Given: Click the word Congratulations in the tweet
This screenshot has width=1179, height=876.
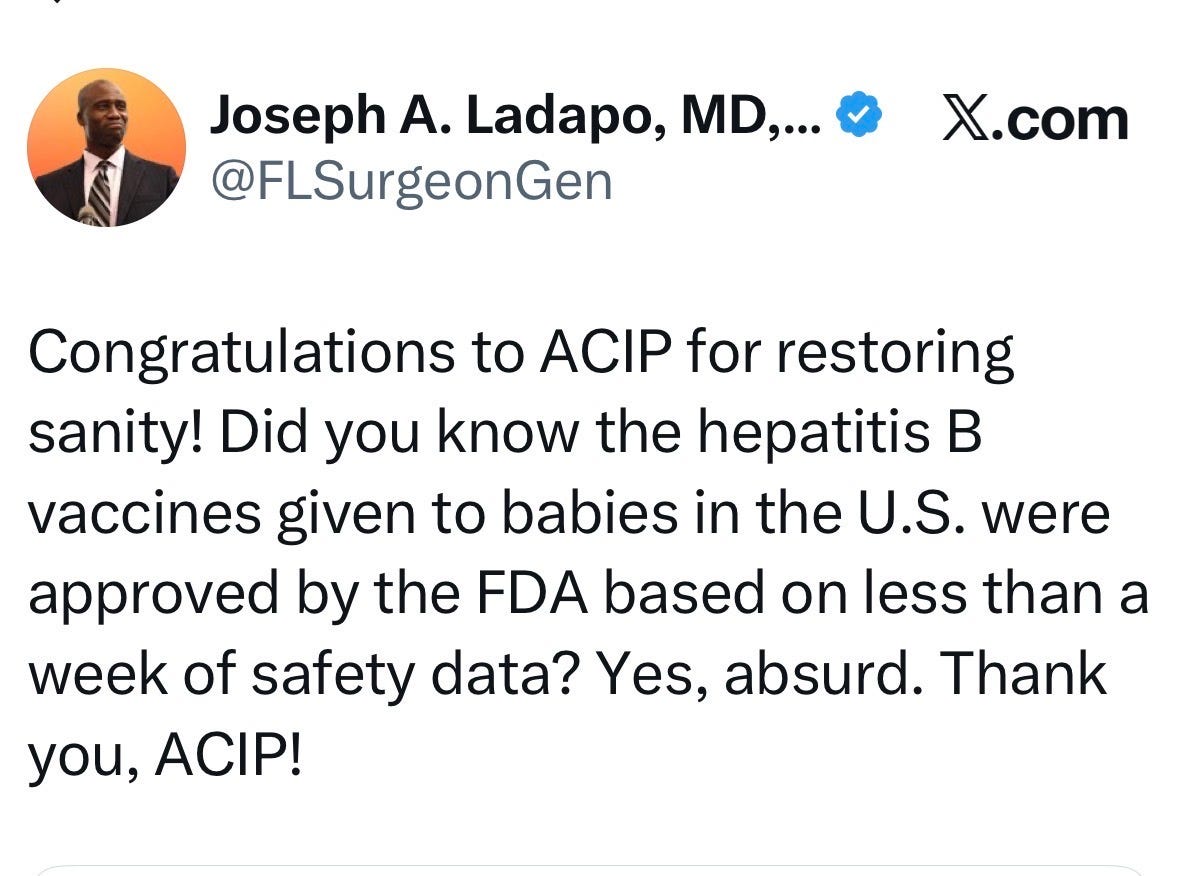Looking at the screenshot, I should (242, 353).
